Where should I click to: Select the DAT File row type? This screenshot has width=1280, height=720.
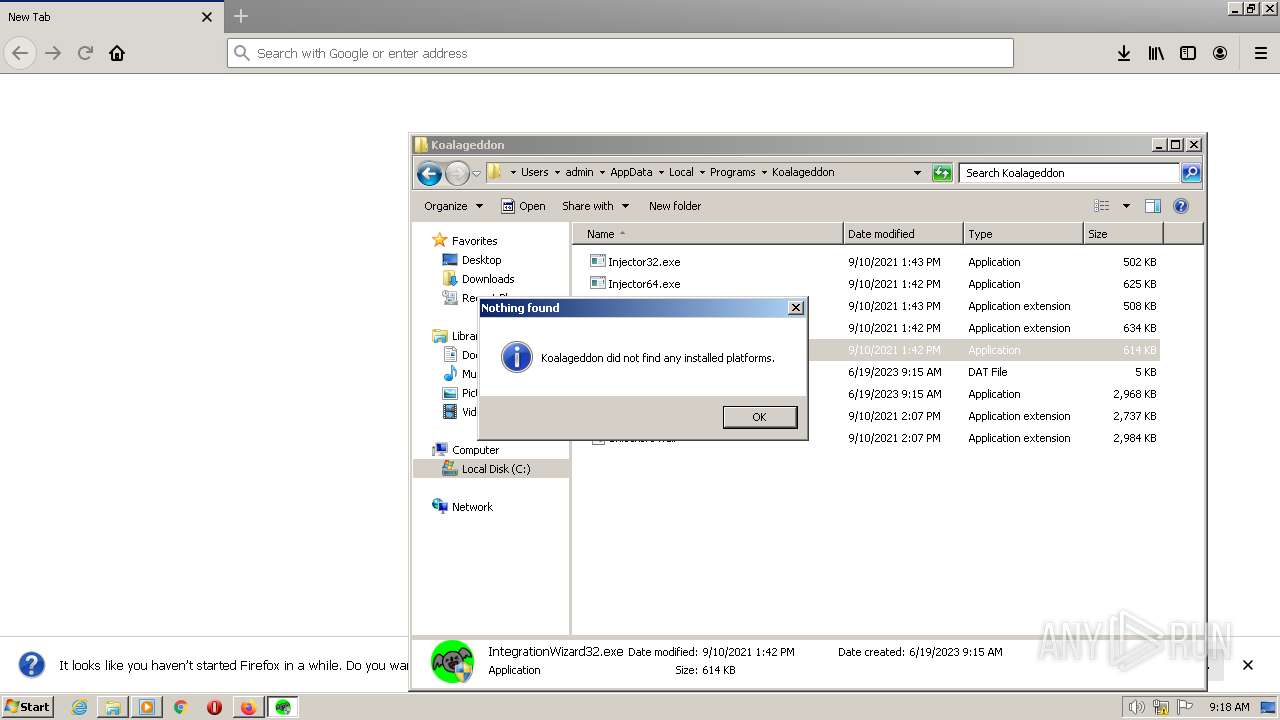pyautogui.click(x=987, y=372)
